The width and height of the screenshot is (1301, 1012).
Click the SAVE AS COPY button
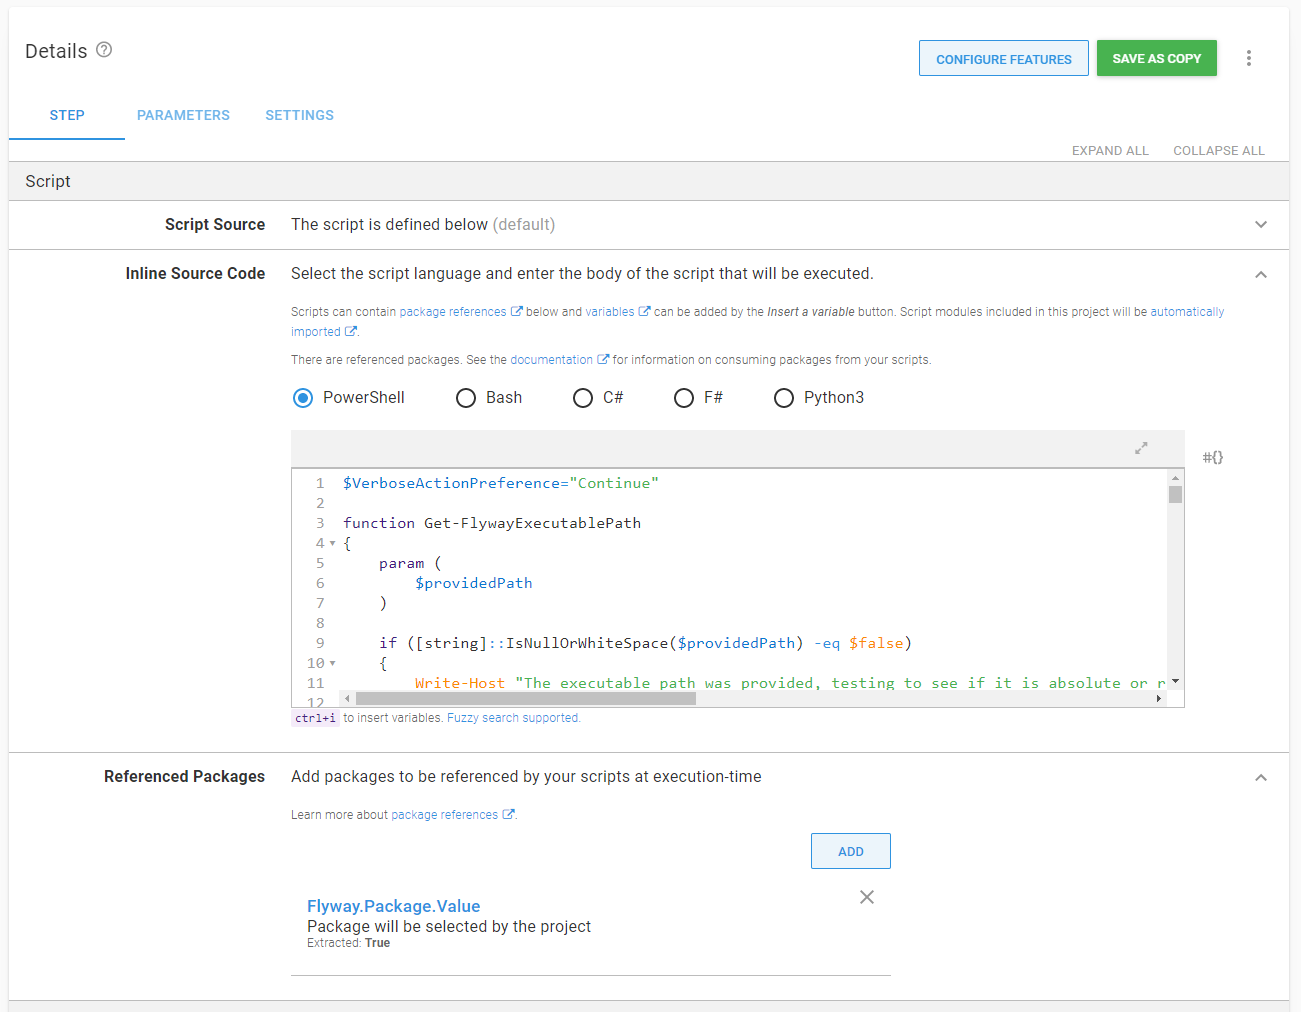coord(1156,58)
